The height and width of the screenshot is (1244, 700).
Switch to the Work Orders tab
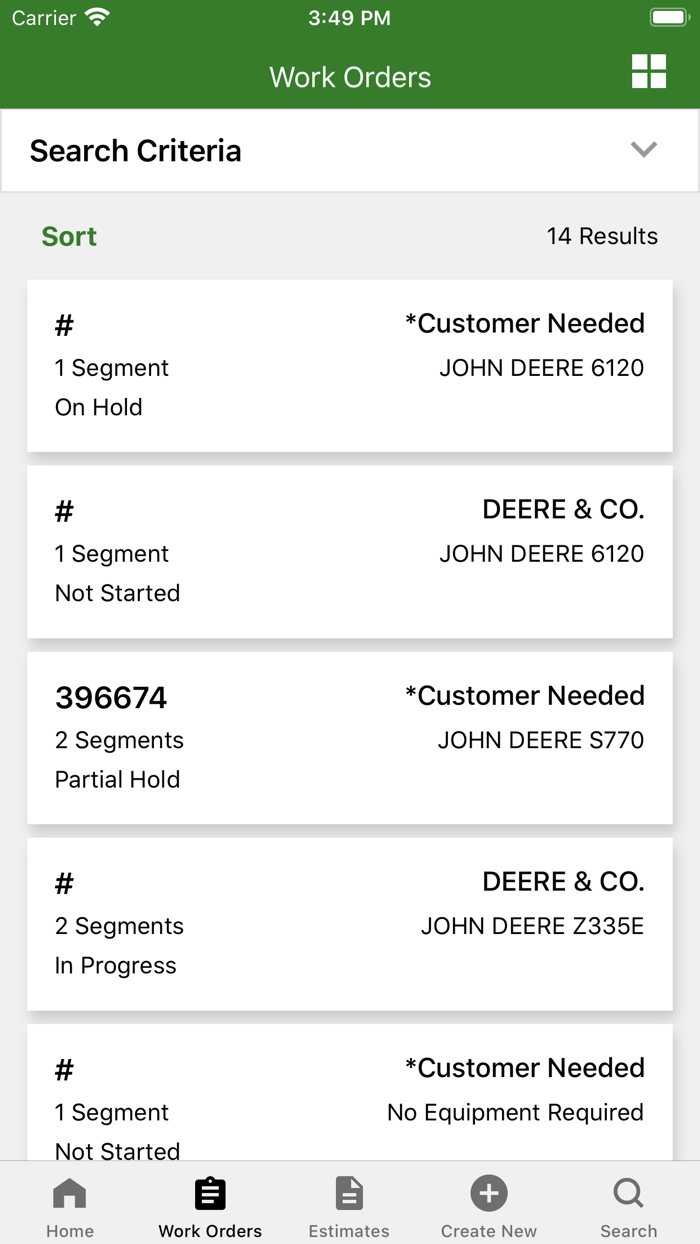[209, 1203]
